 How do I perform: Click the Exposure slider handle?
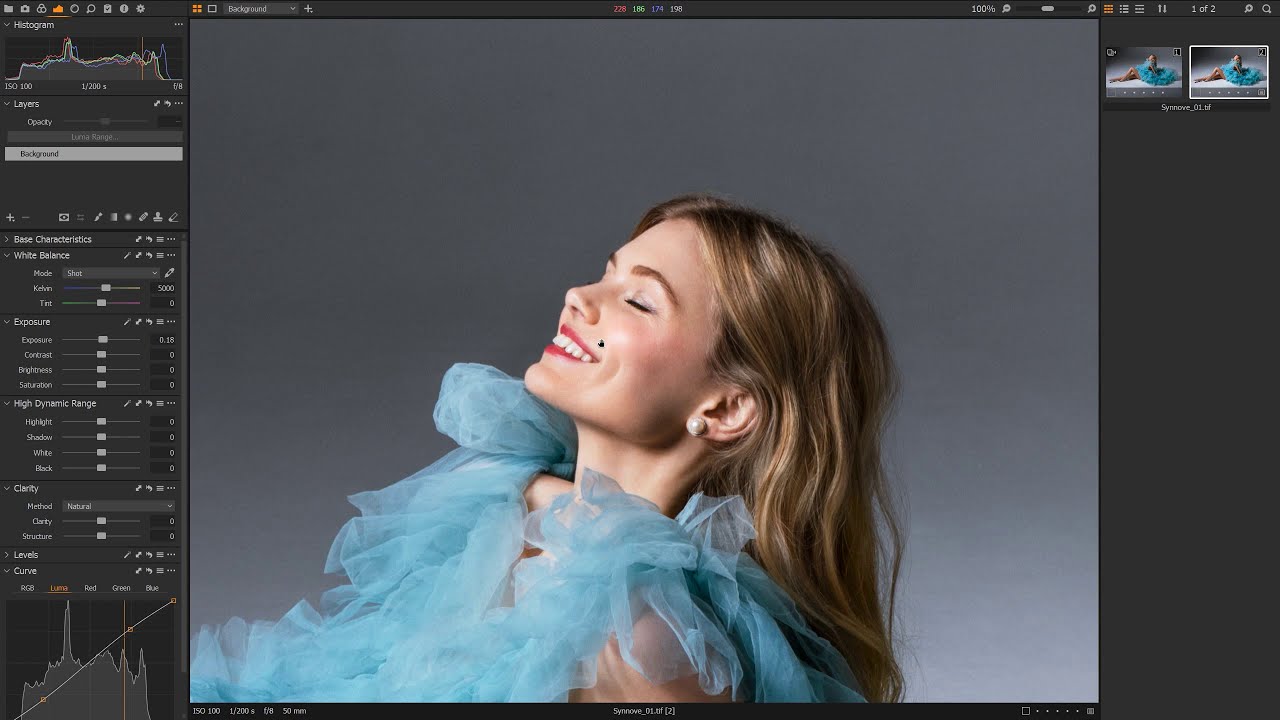103,340
